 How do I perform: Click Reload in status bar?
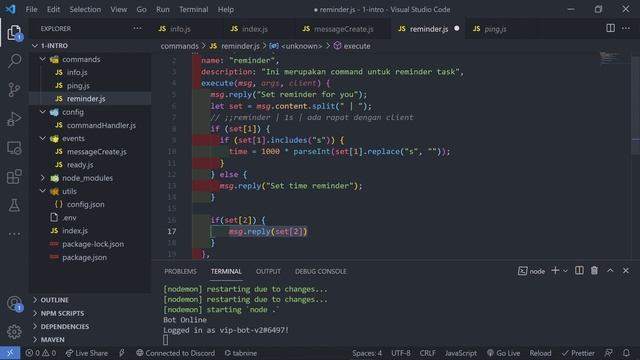click(540, 353)
